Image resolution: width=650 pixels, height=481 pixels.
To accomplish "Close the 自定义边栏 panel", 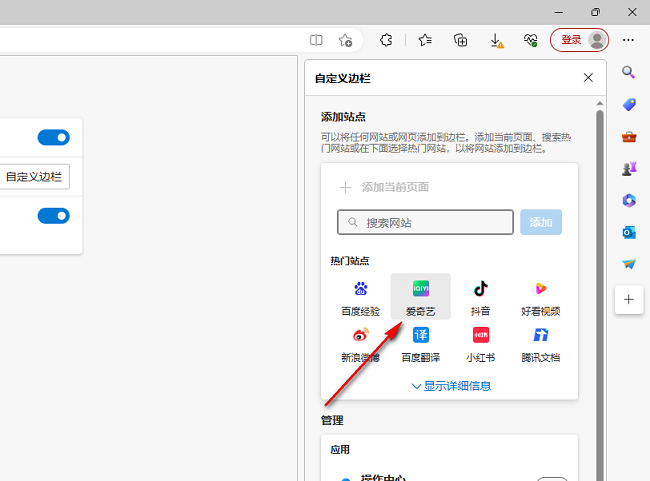I will click(x=588, y=77).
